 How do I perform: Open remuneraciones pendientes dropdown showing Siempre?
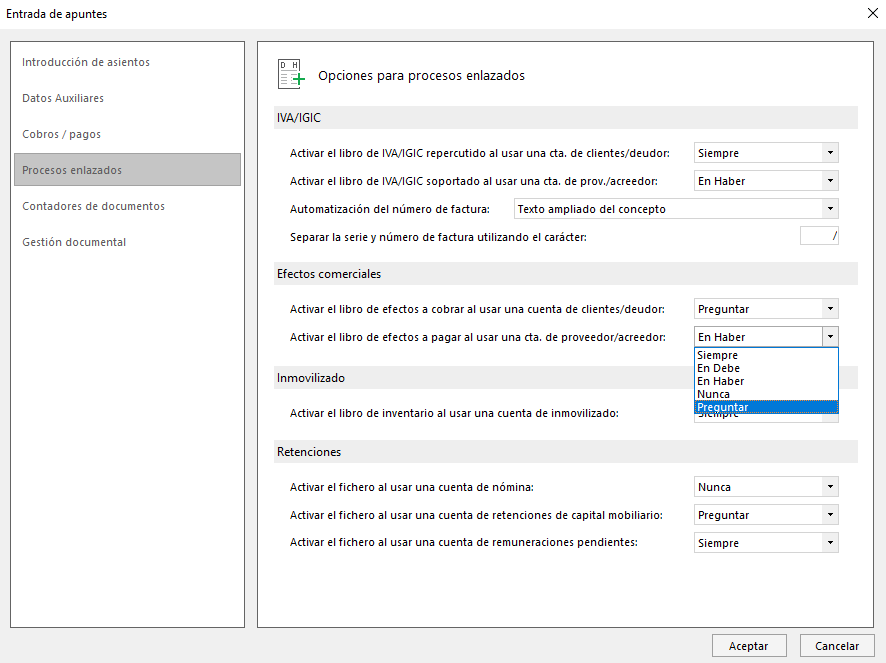click(766, 543)
